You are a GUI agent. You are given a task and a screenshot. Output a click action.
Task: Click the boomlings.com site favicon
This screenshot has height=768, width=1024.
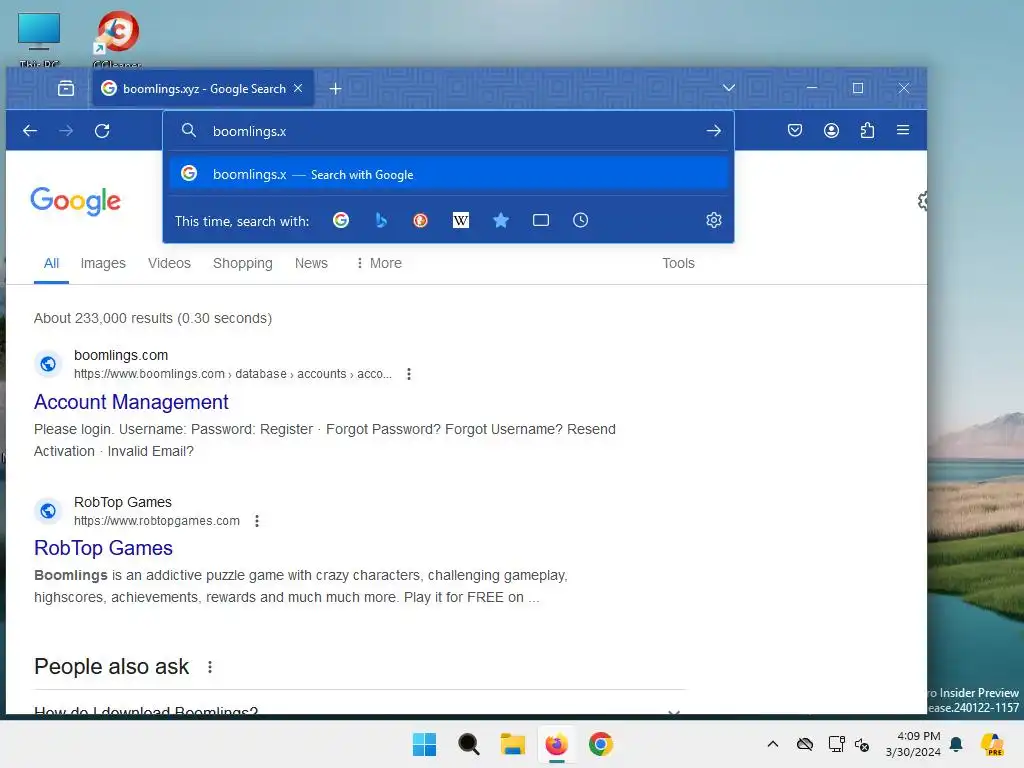click(x=48, y=364)
